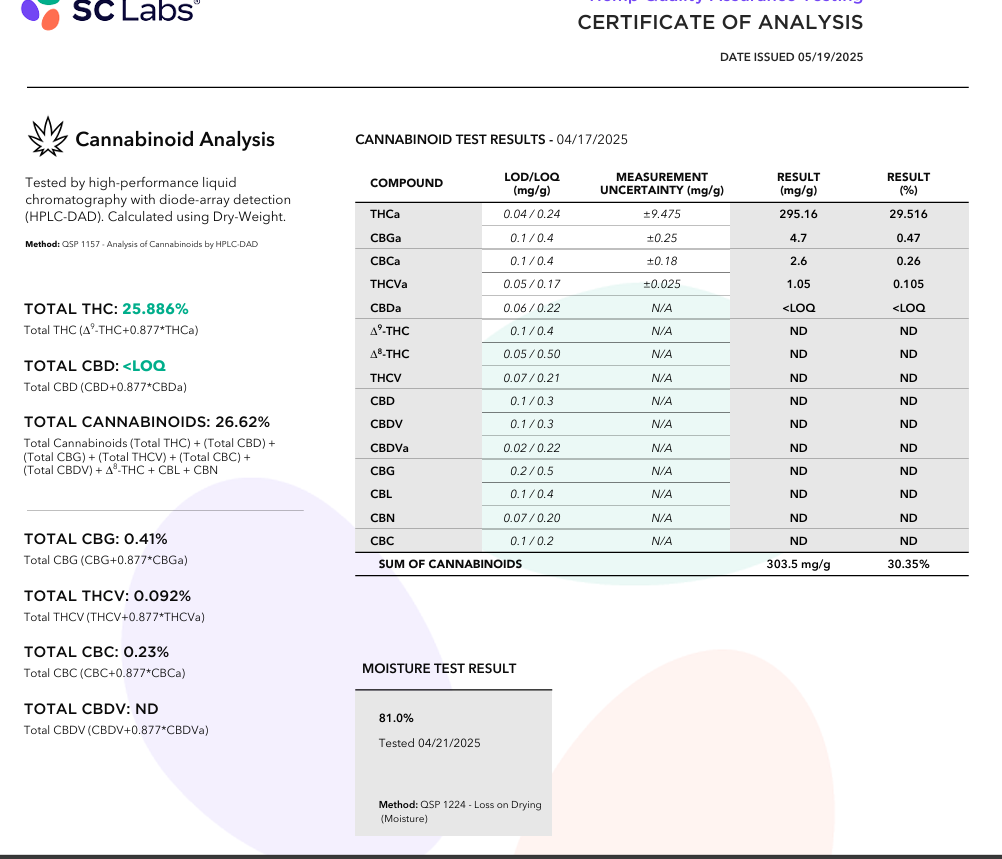Image resolution: width=1002 pixels, height=859 pixels.
Task: Click the cannabis leaf icon
Action: (48, 138)
